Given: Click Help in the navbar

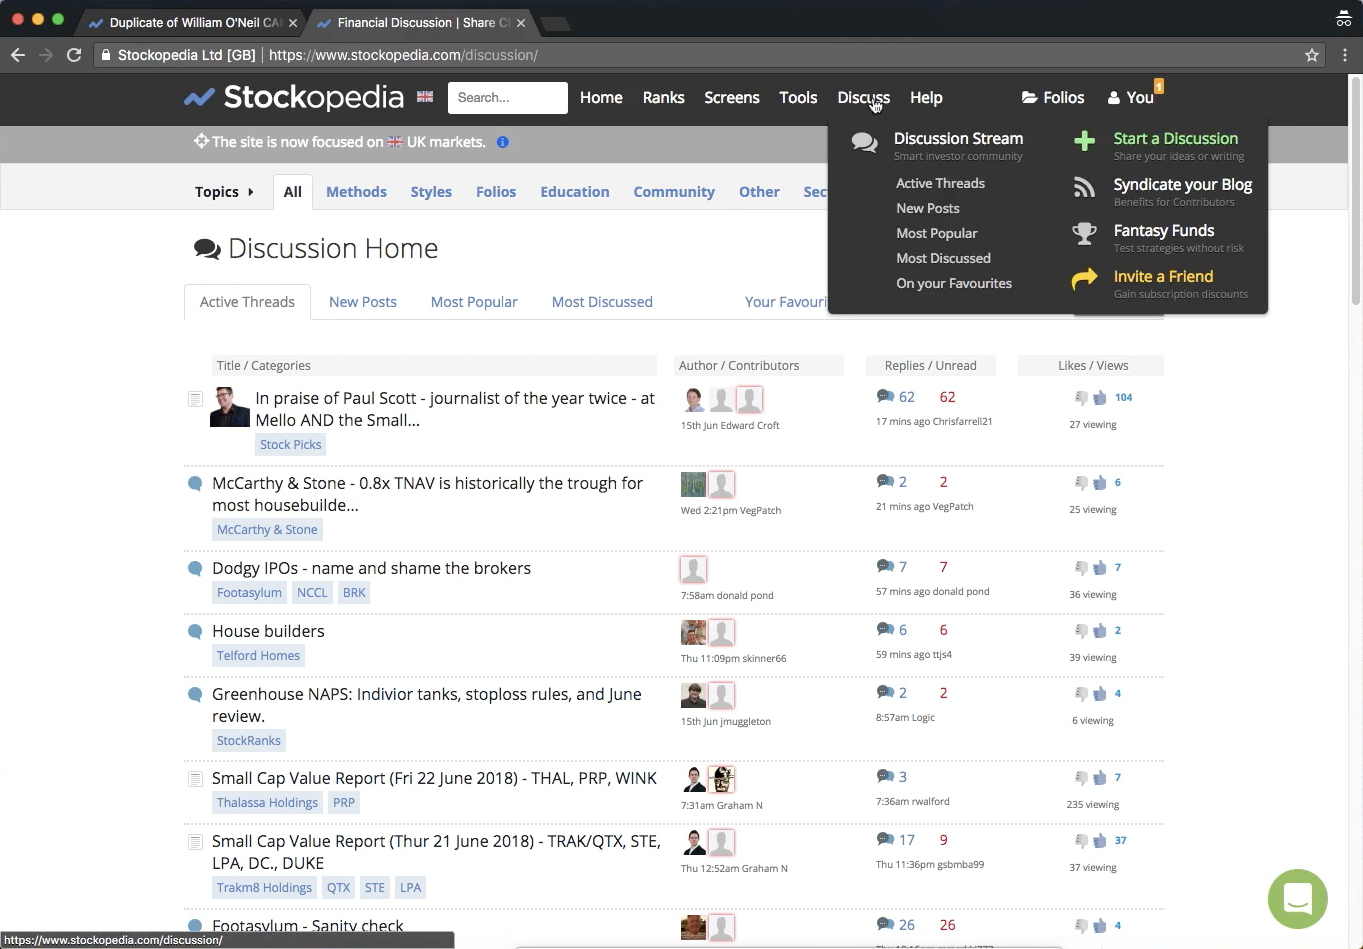Looking at the screenshot, I should tap(926, 97).
